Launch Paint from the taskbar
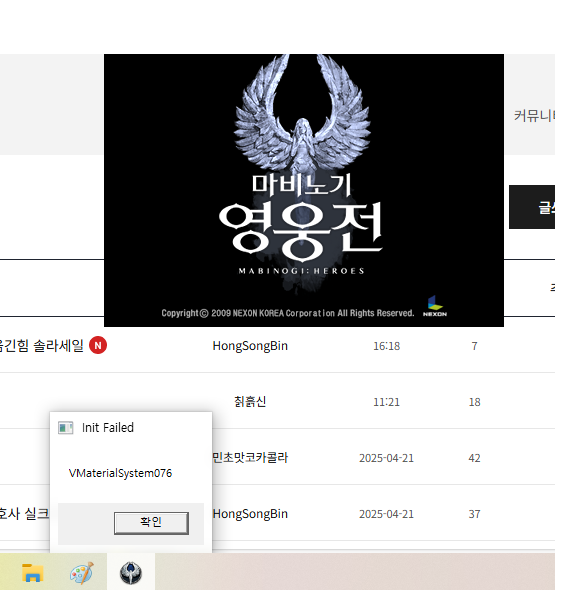The height and width of the screenshot is (594, 564). 81,573
